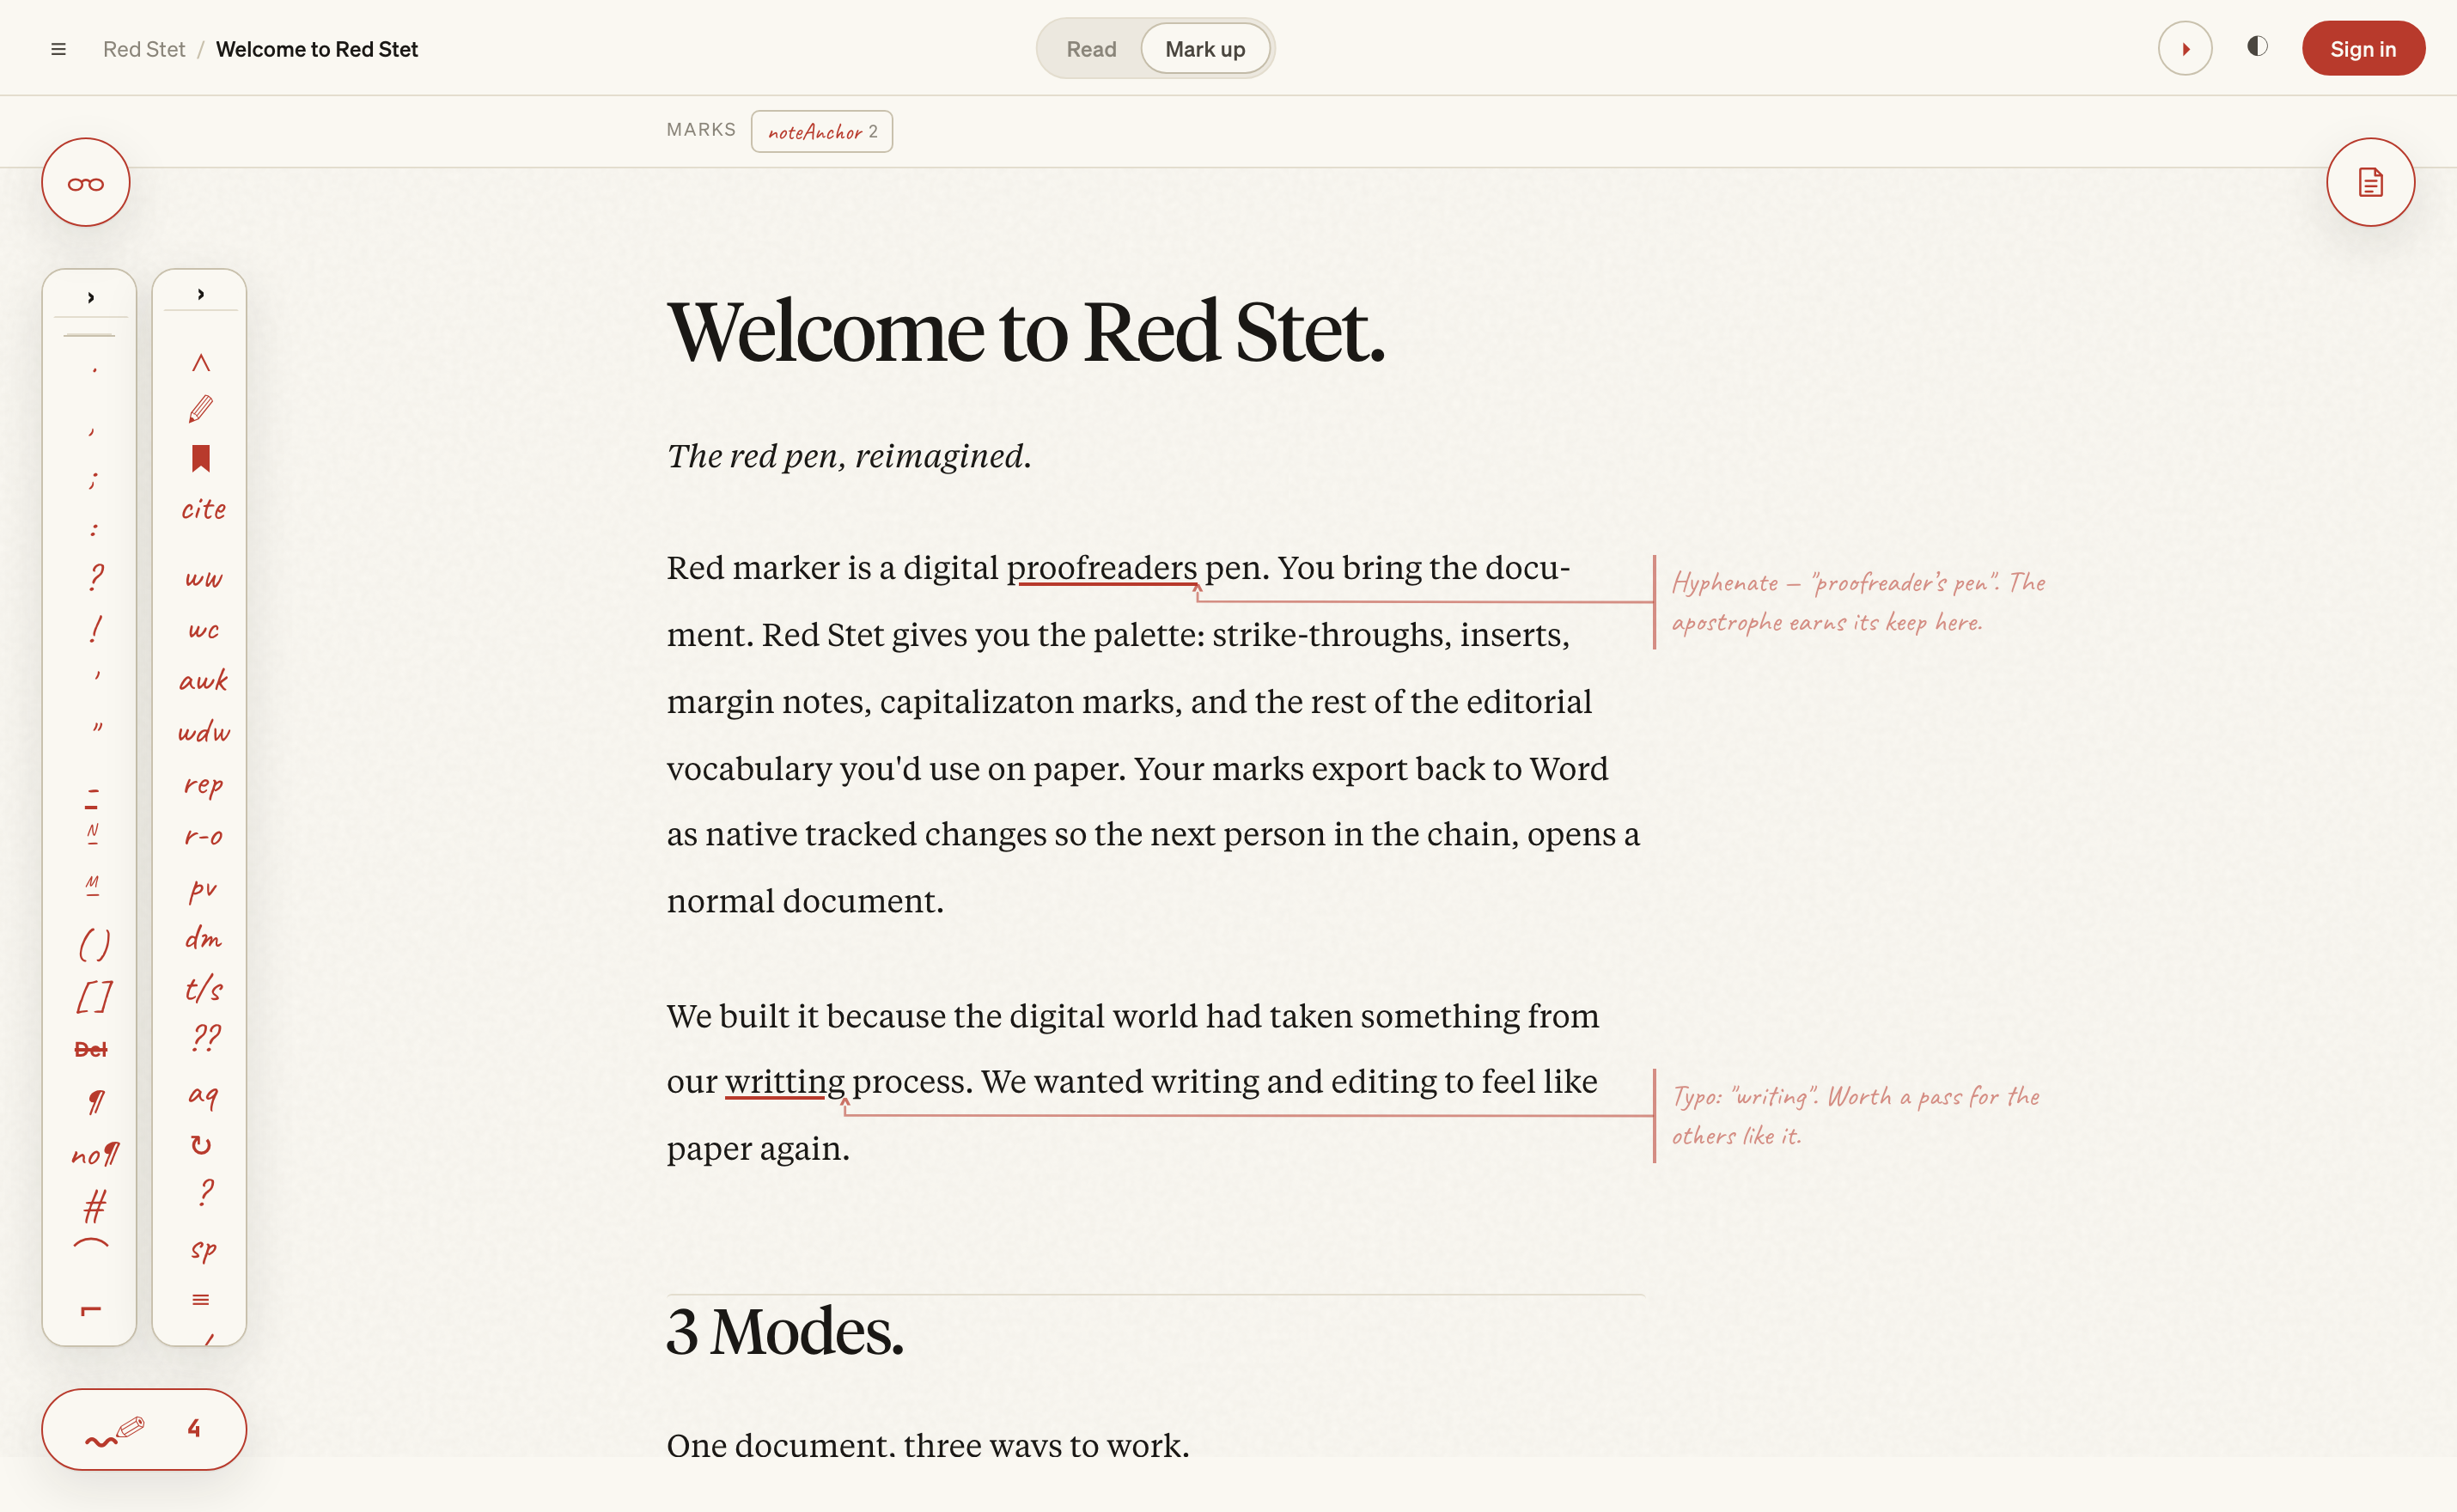Select the circular arrow mark

point(201,1145)
